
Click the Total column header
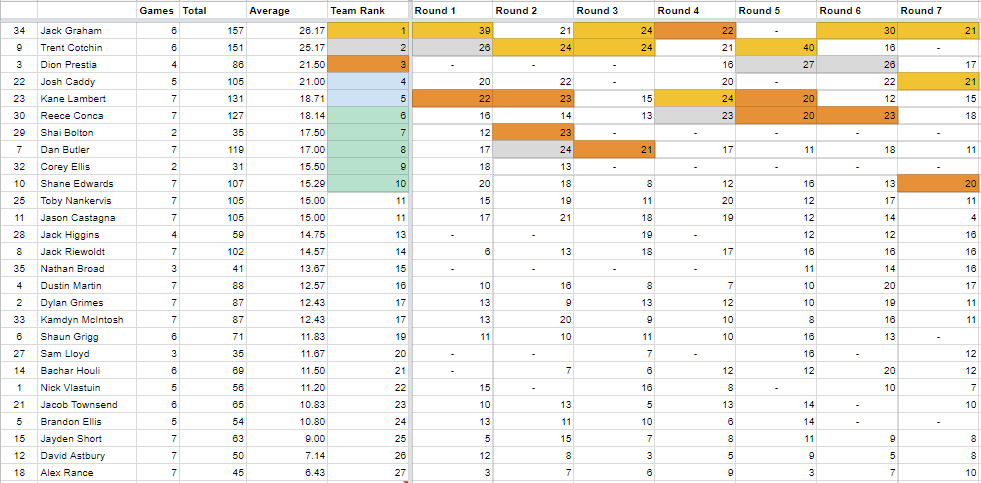(212, 11)
